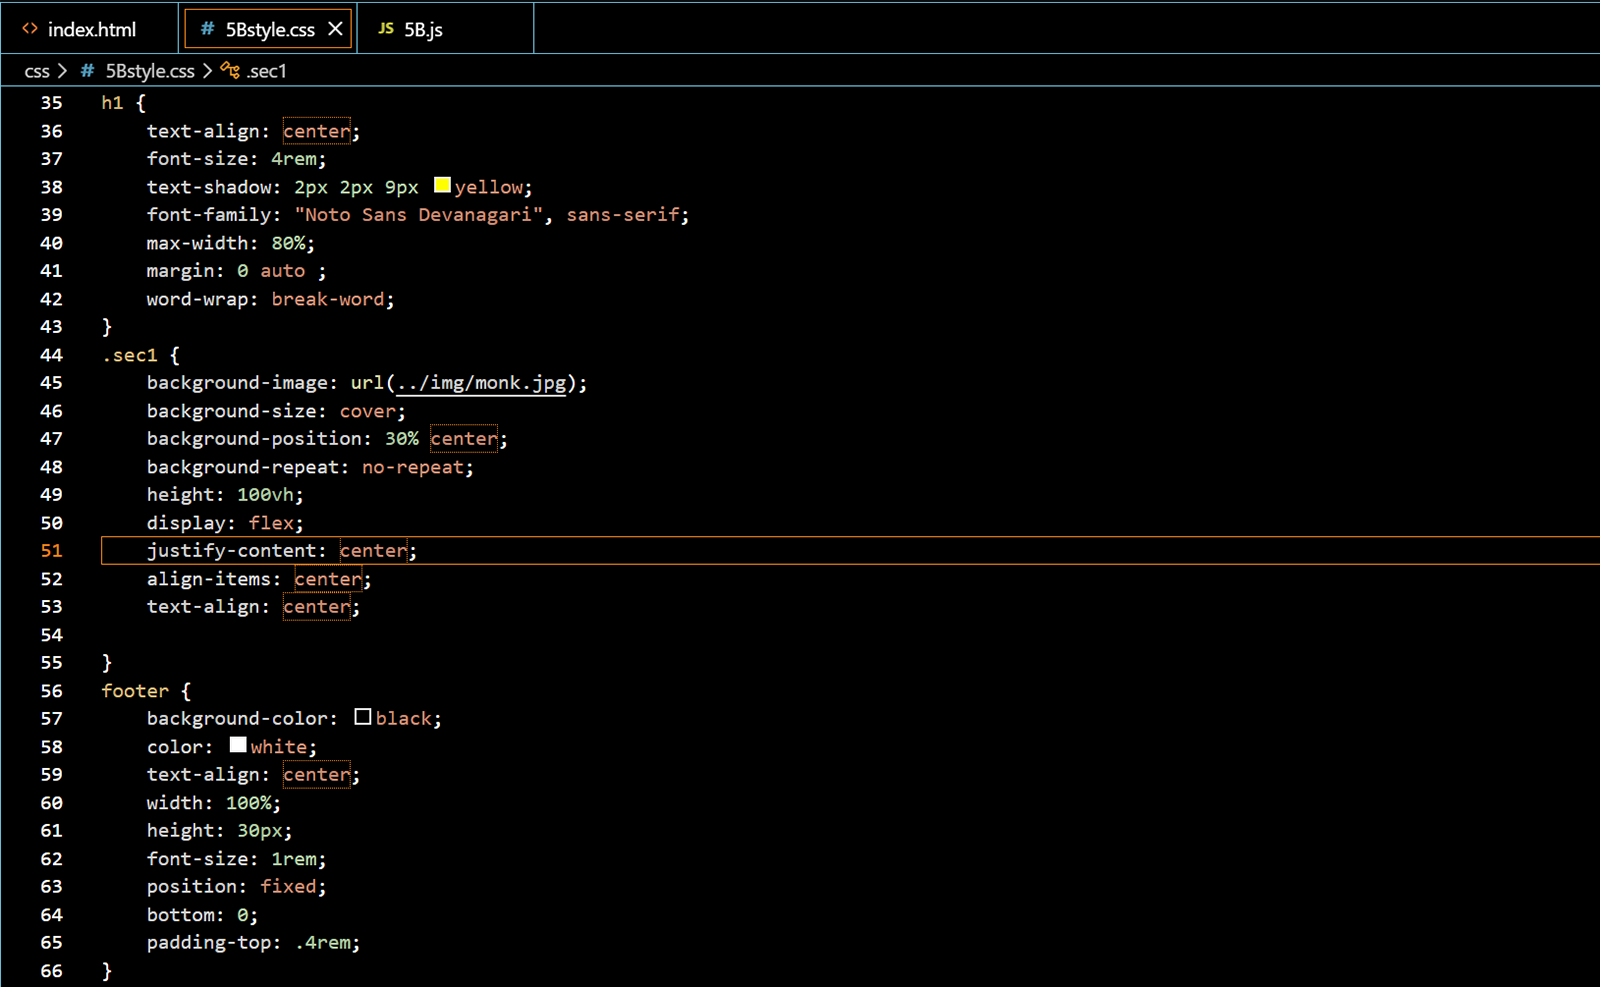
Task: Close the 5Bstyle.css tab
Action: pos(336,29)
